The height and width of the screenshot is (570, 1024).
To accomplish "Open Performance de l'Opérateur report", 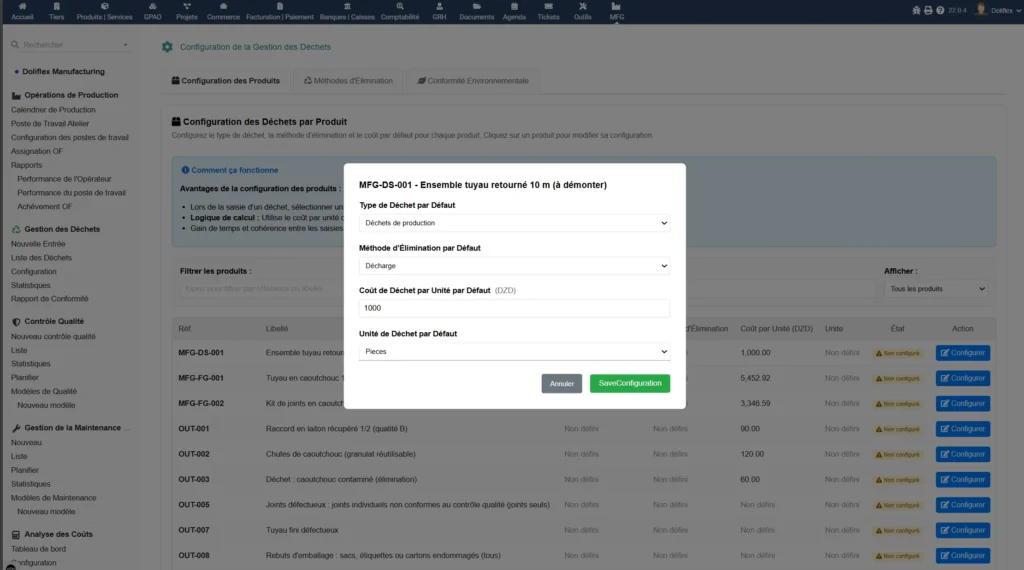I will pyautogui.click(x=64, y=179).
